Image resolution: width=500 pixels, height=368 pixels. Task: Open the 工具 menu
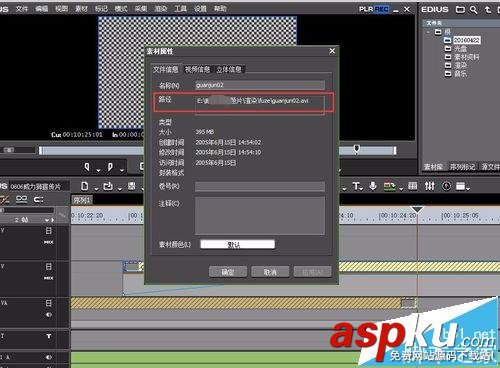tap(180, 9)
